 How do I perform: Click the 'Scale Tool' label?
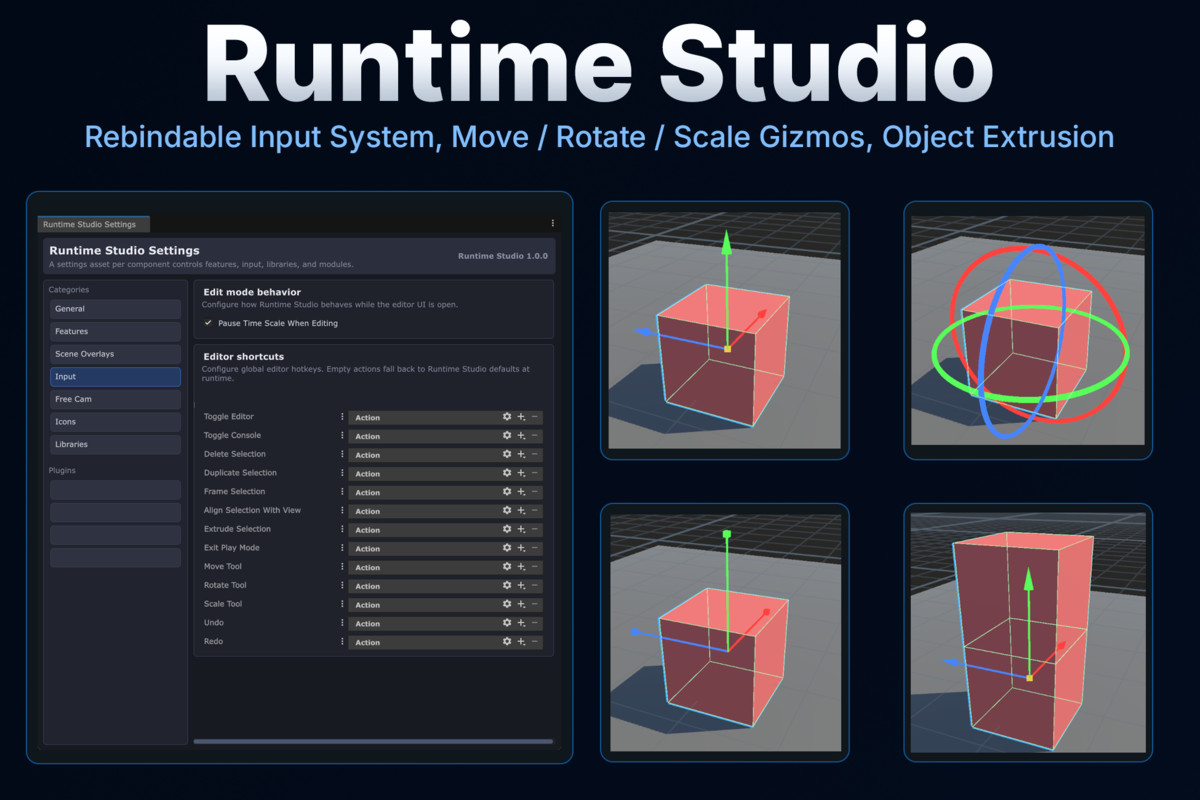[x=223, y=604]
